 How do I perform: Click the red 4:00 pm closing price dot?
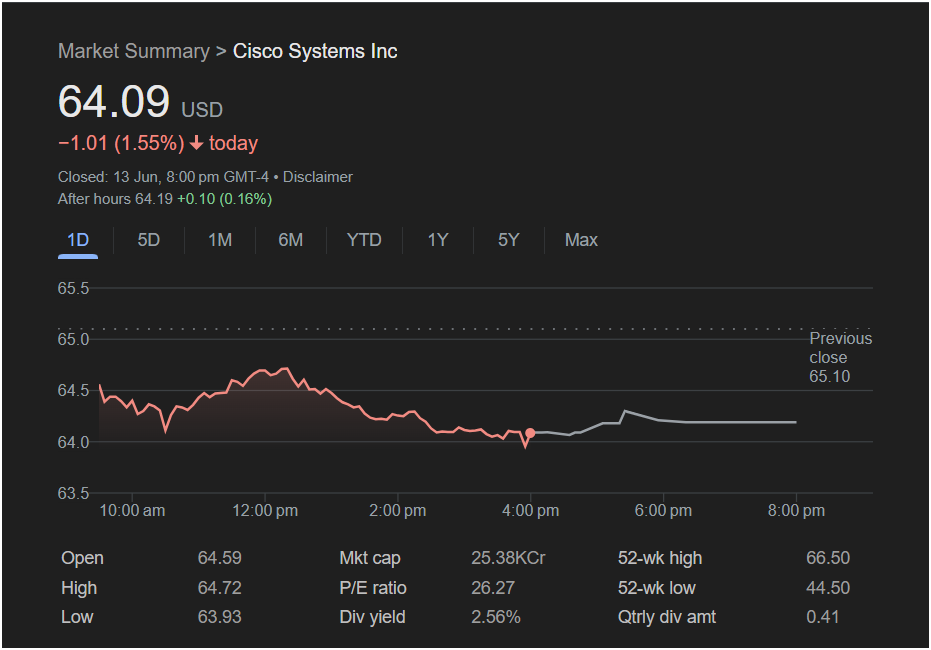tap(530, 433)
